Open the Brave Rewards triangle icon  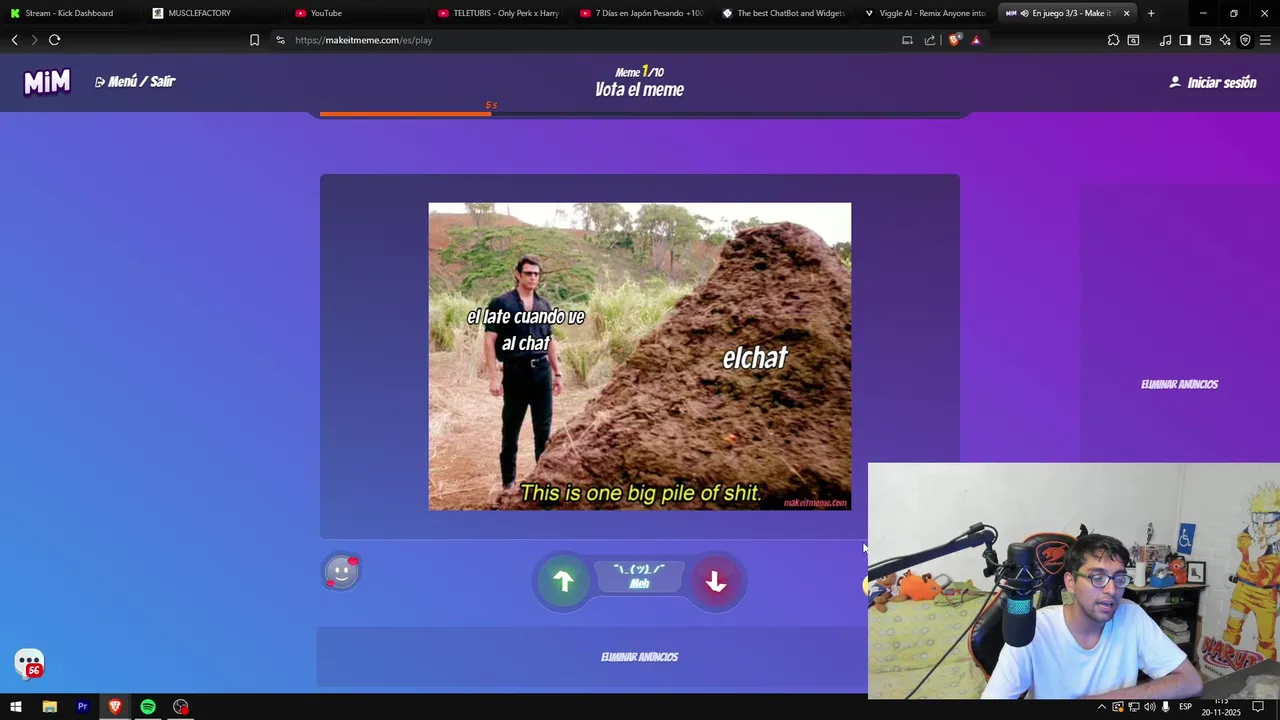[976, 40]
